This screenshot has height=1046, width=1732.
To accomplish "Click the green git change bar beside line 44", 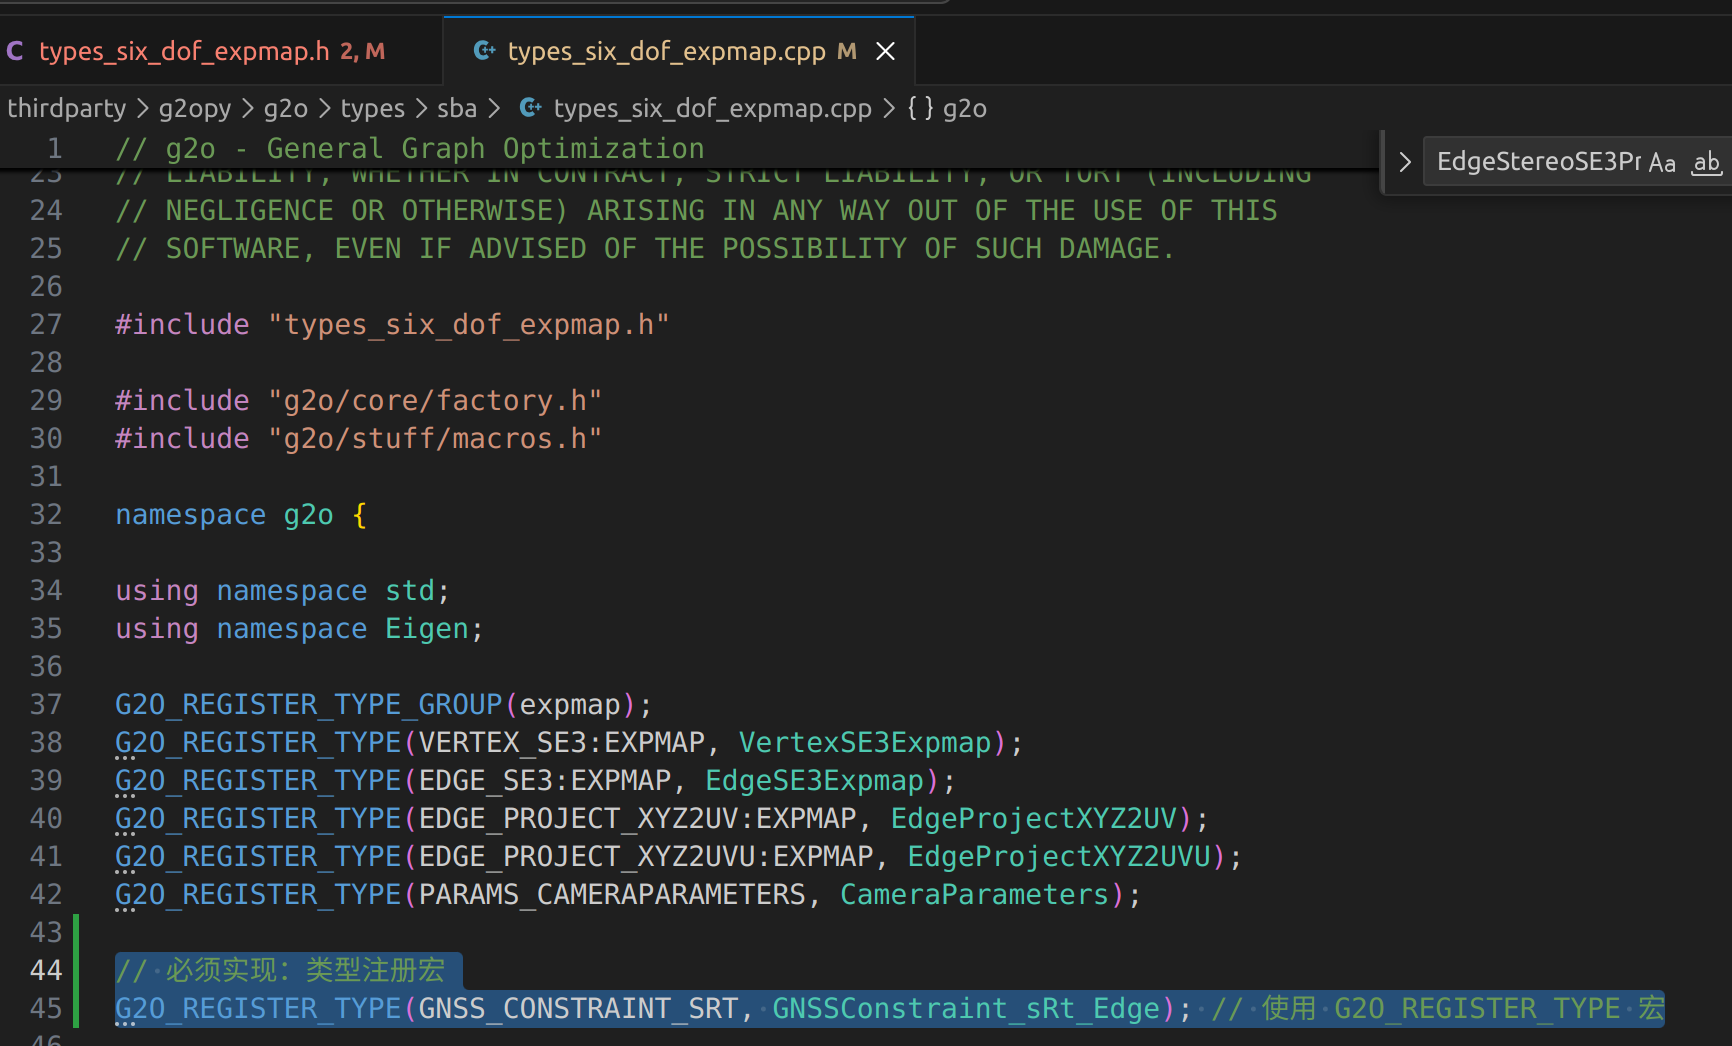I will tap(76, 970).
